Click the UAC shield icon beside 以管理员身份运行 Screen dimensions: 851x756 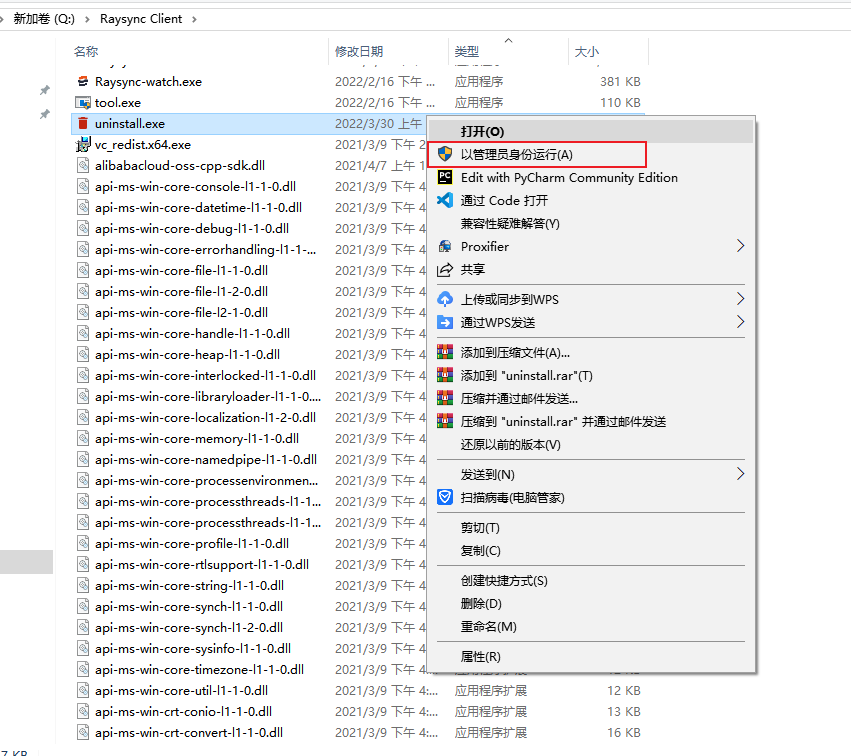click(x=443, y=154)
